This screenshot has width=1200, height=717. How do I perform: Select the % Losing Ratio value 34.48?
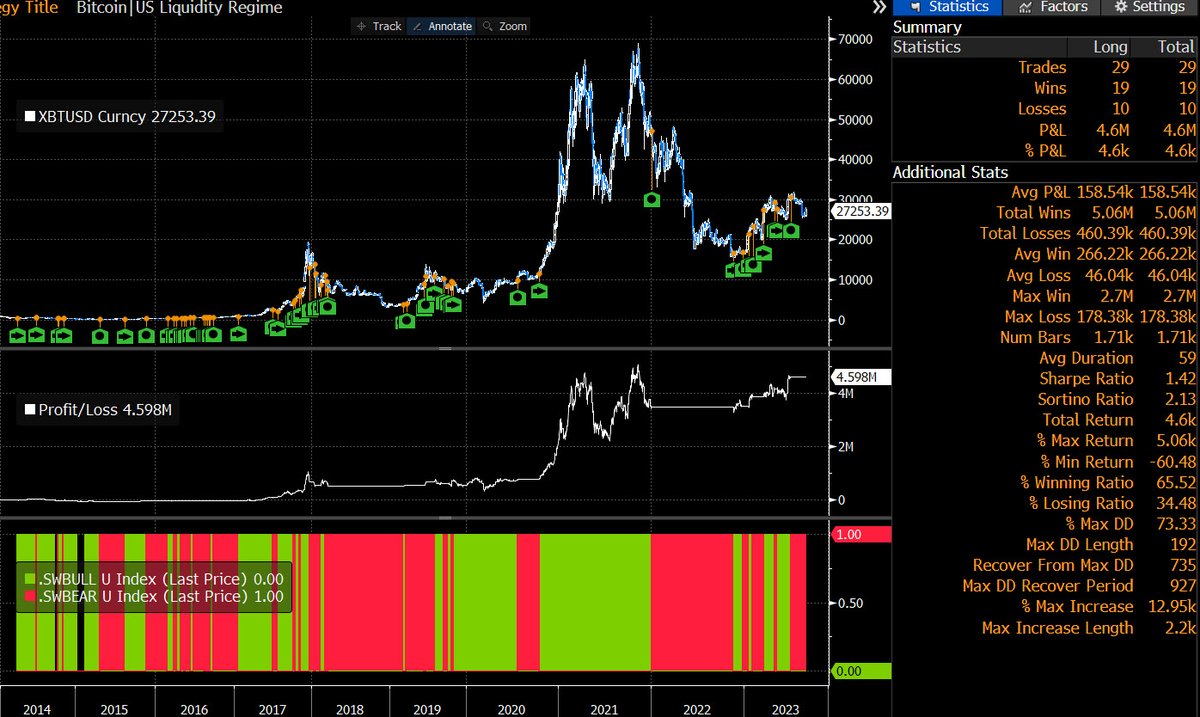coord(1177,503)
